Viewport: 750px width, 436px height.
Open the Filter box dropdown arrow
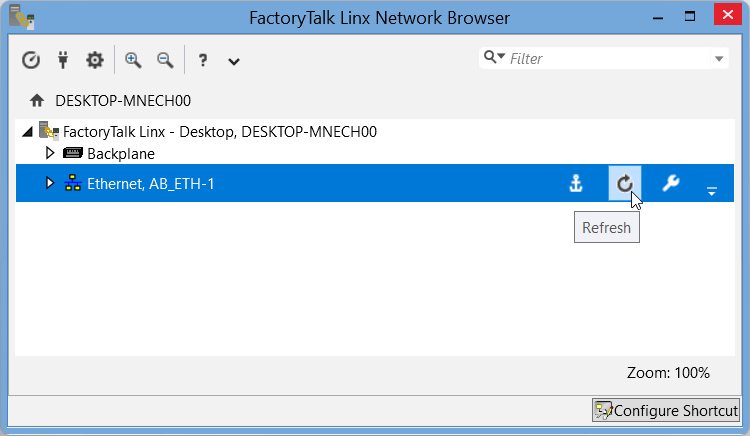(719, 59)
